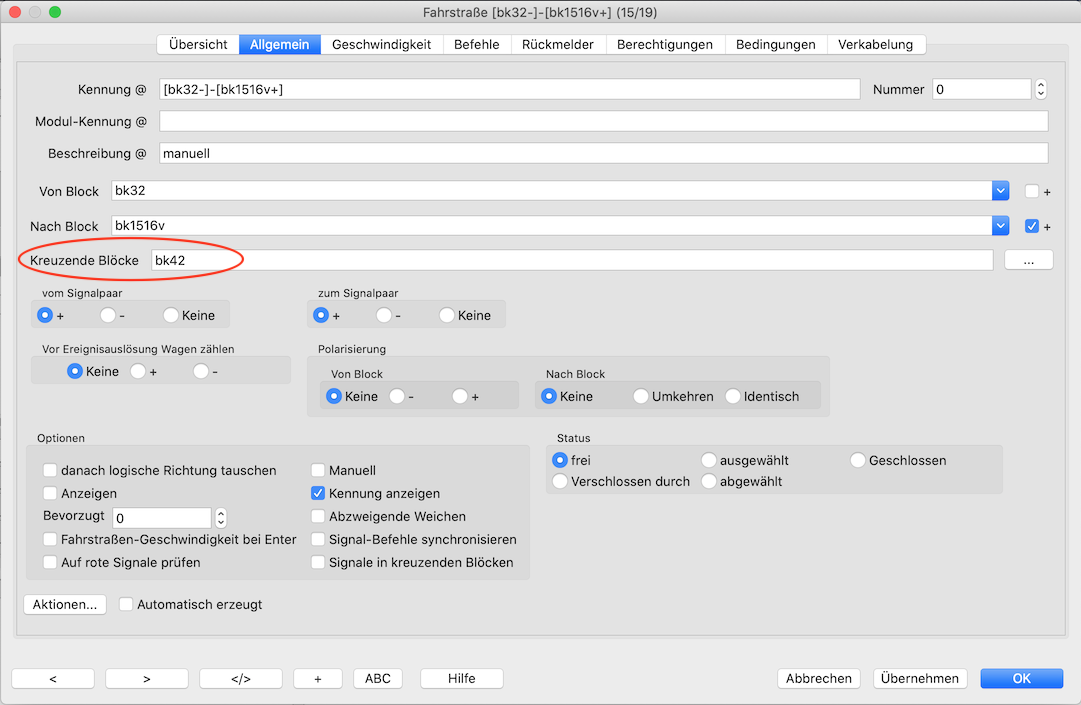This screenshot has width=1081, height=705.
Task: Click the </> XML button
Action: [x=240, y=678]
